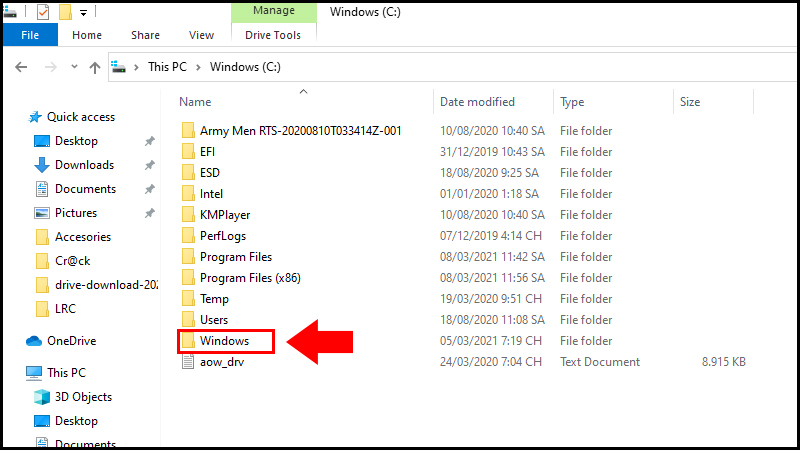Open the File menu
Viewport: 800px width, 450px height.
pos(30,35)
